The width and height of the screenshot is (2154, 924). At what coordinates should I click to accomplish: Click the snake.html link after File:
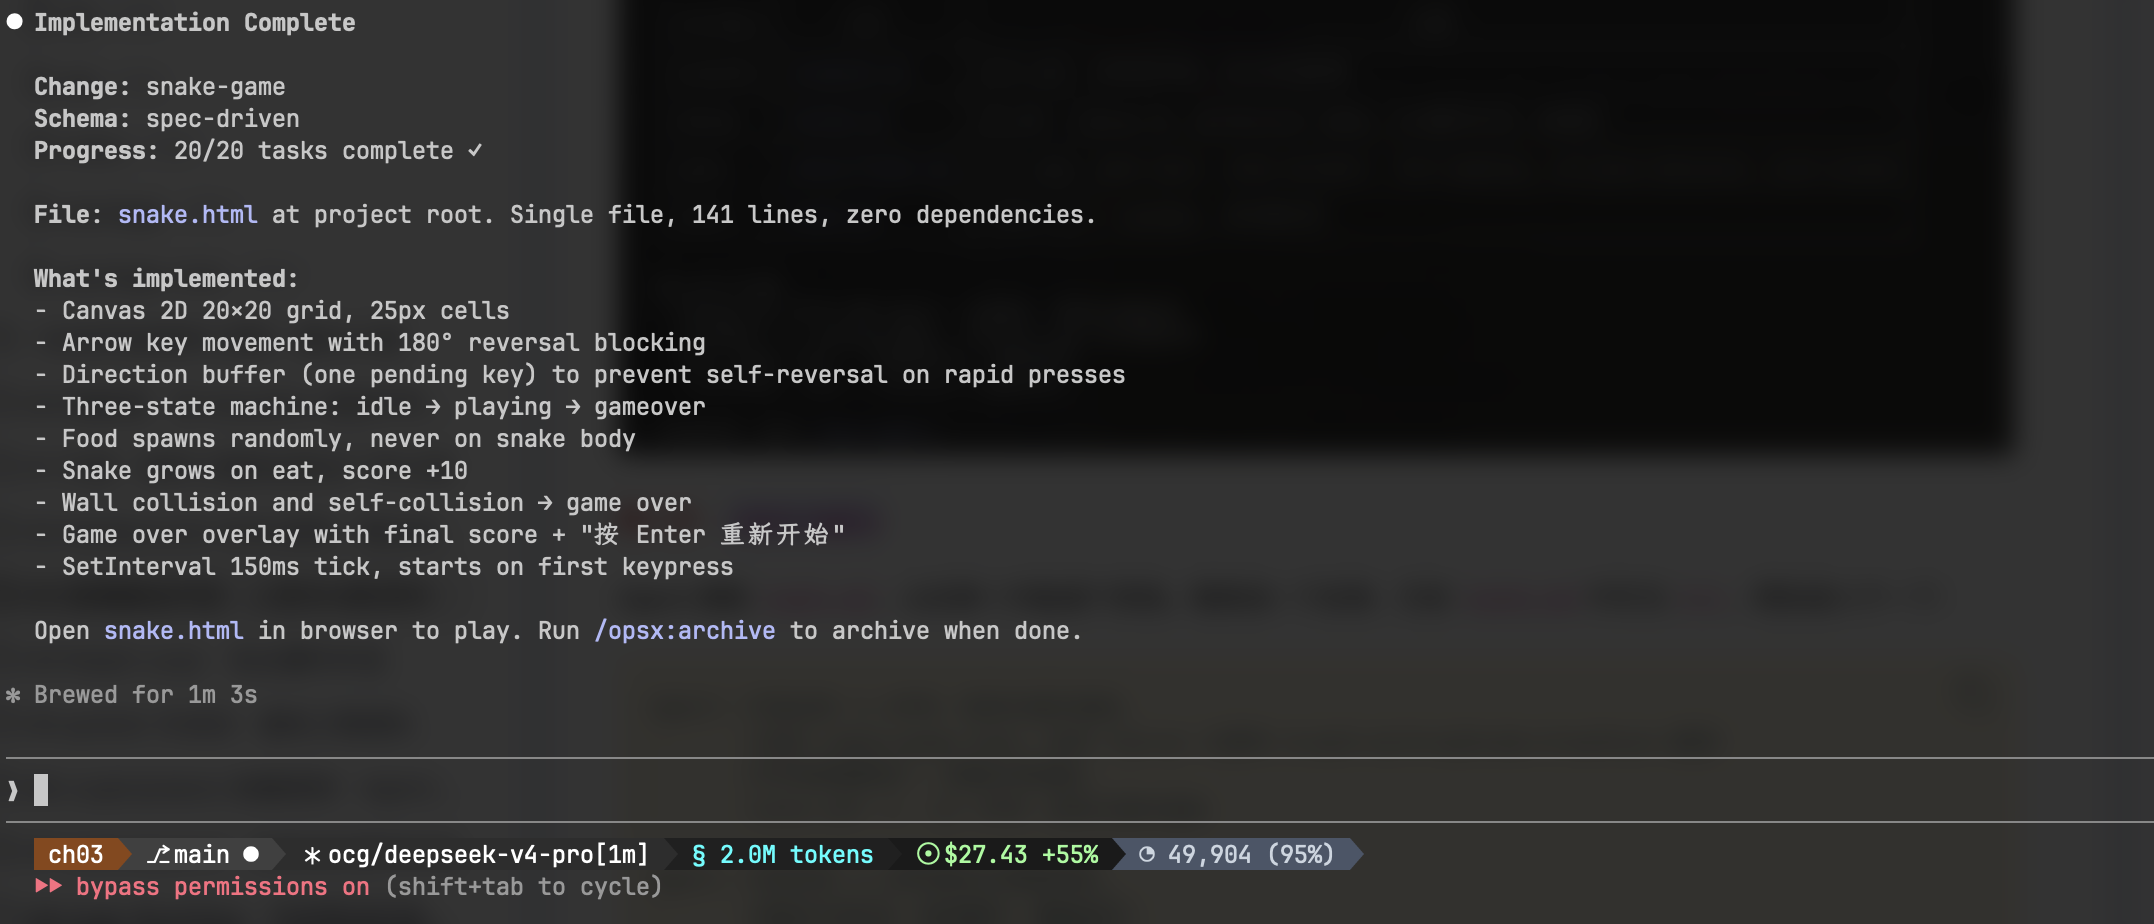188,215
